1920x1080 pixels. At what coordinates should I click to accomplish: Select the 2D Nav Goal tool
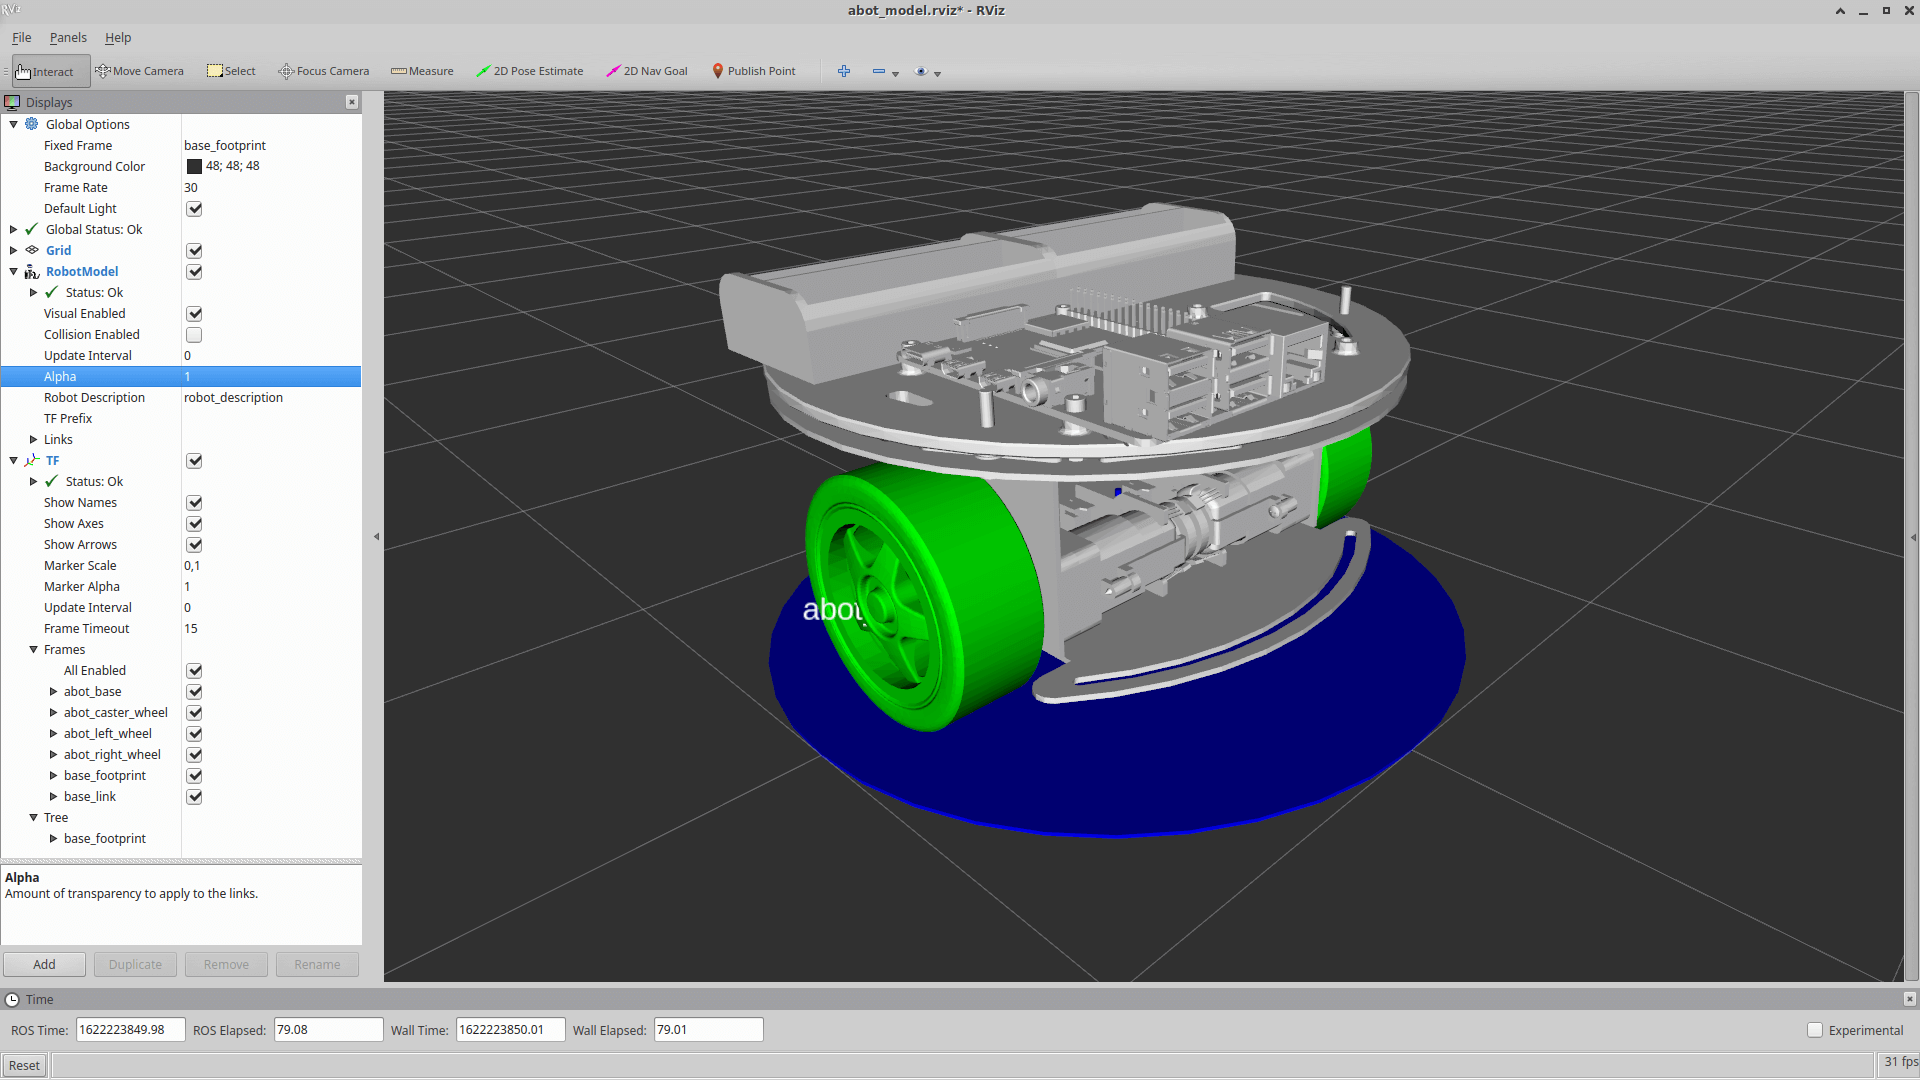(646, 71)
